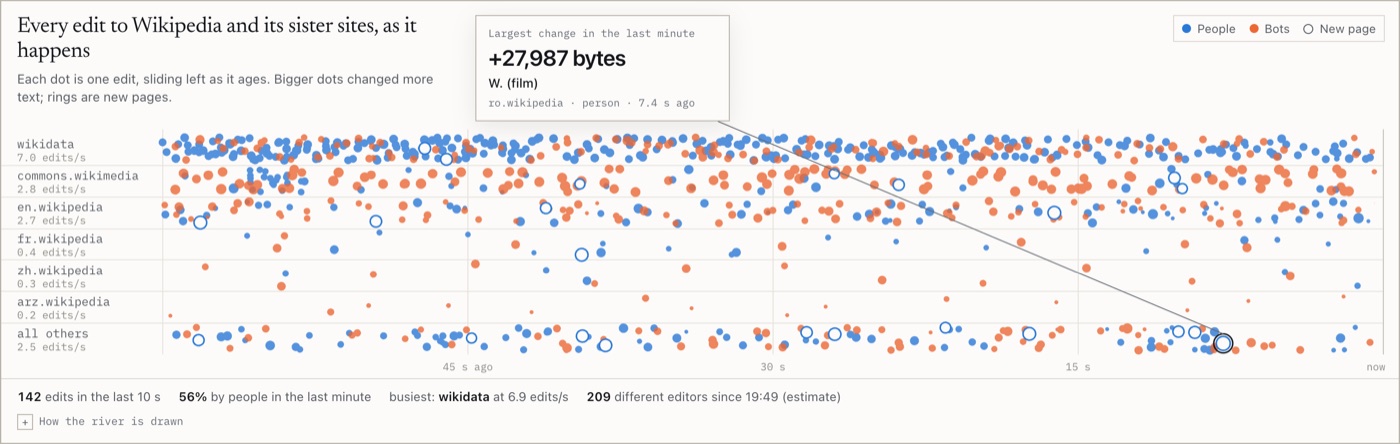This screenshot has height=444, width=1400.
Task: Toggle the Bots legend entry
Action: tap(1269, 29)
